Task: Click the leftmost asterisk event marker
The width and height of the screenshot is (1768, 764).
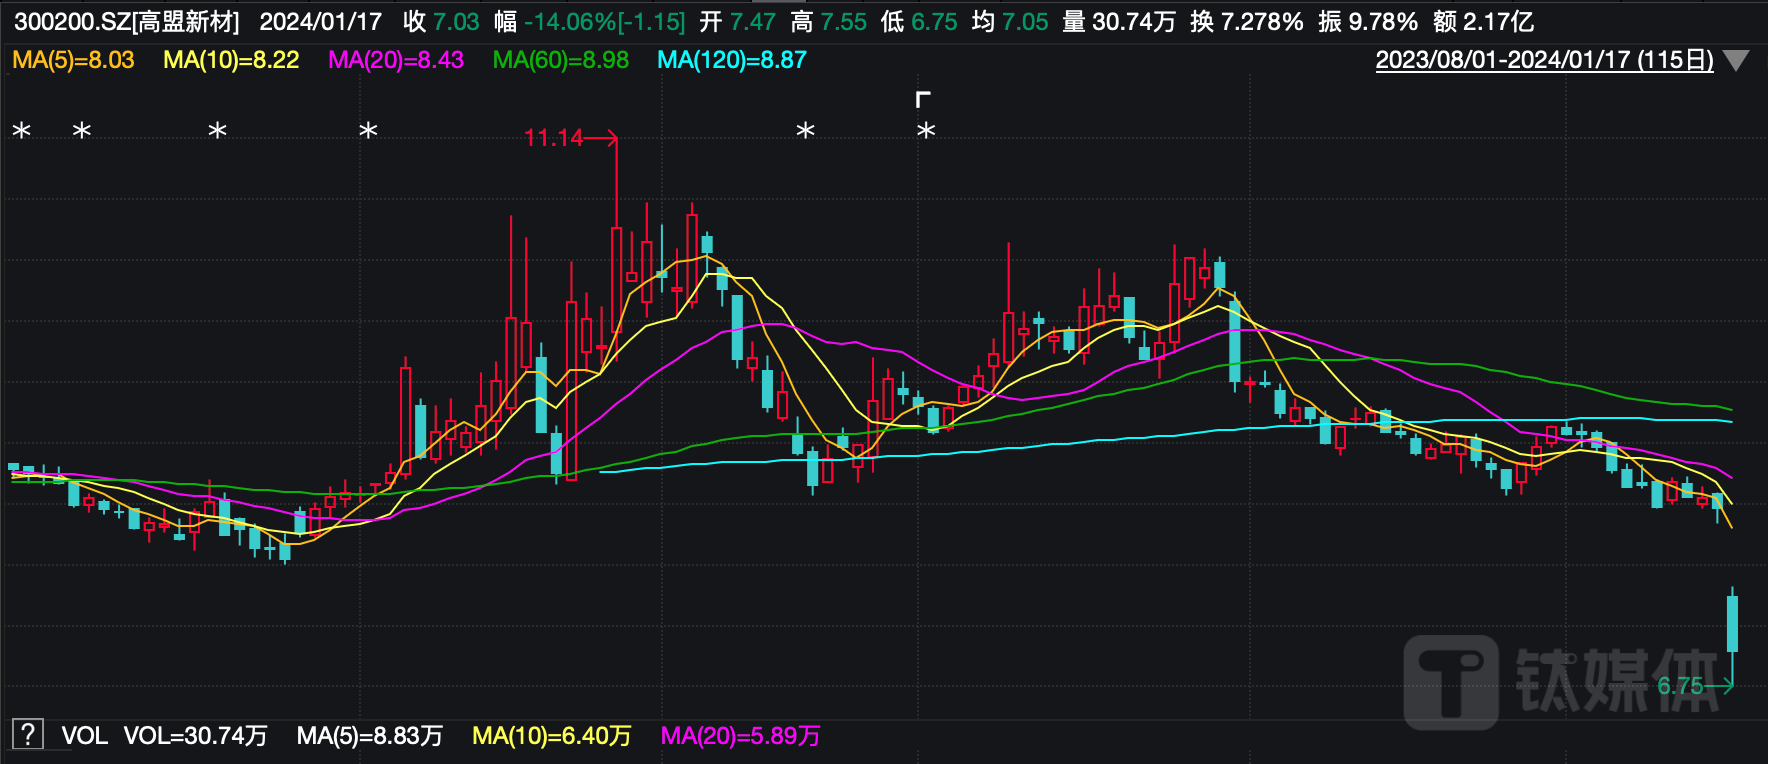Action: pos(21,131)
